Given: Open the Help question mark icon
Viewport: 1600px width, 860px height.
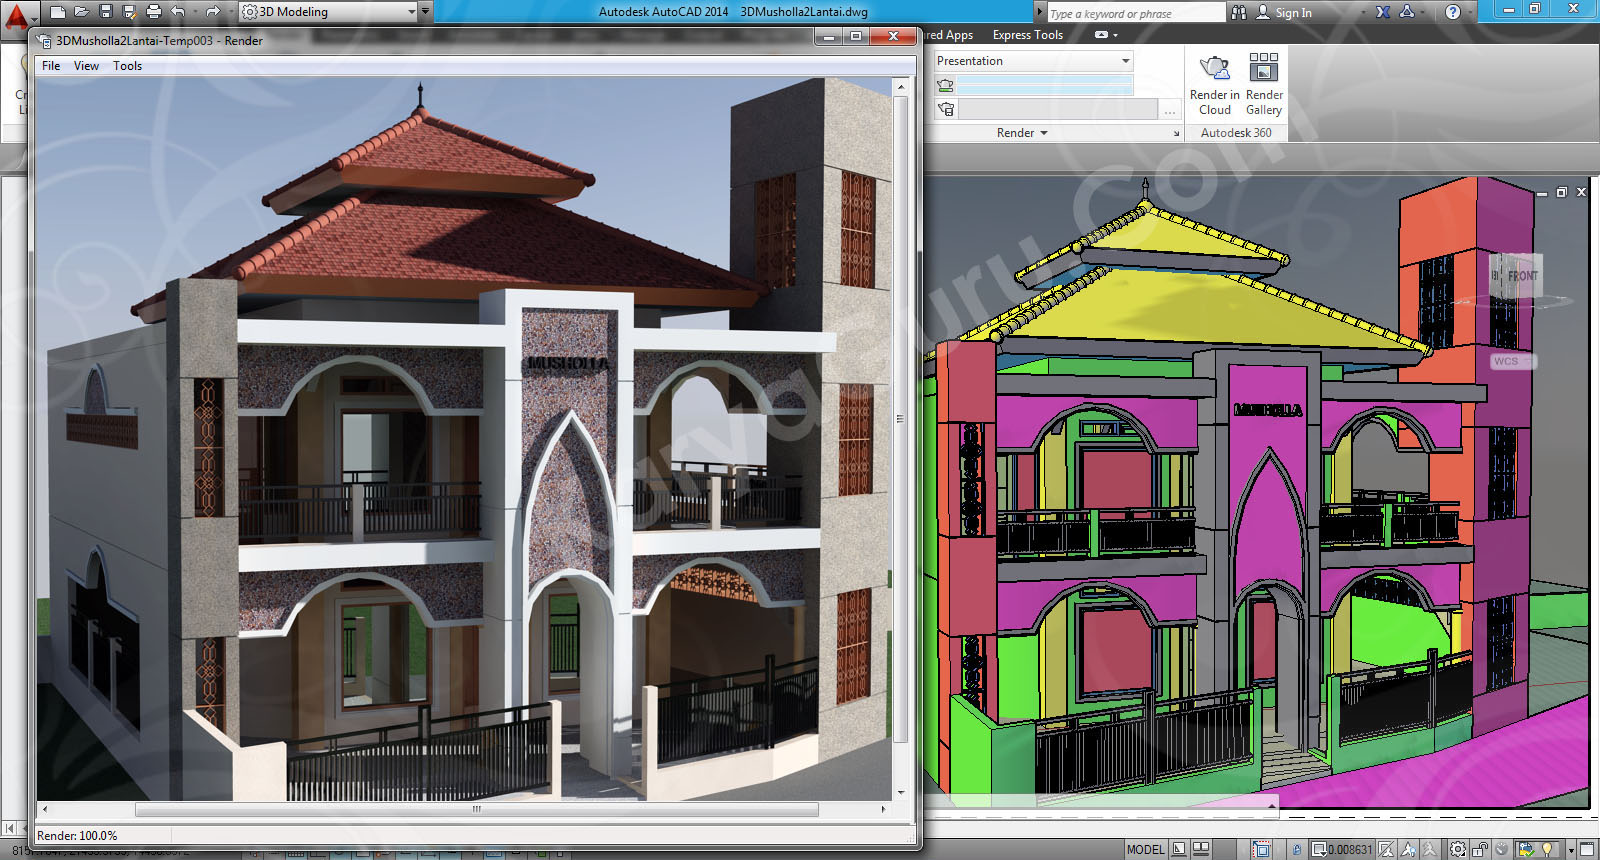Looking at the screenshot, I should pyautogui.click(x=1453, y=12).
